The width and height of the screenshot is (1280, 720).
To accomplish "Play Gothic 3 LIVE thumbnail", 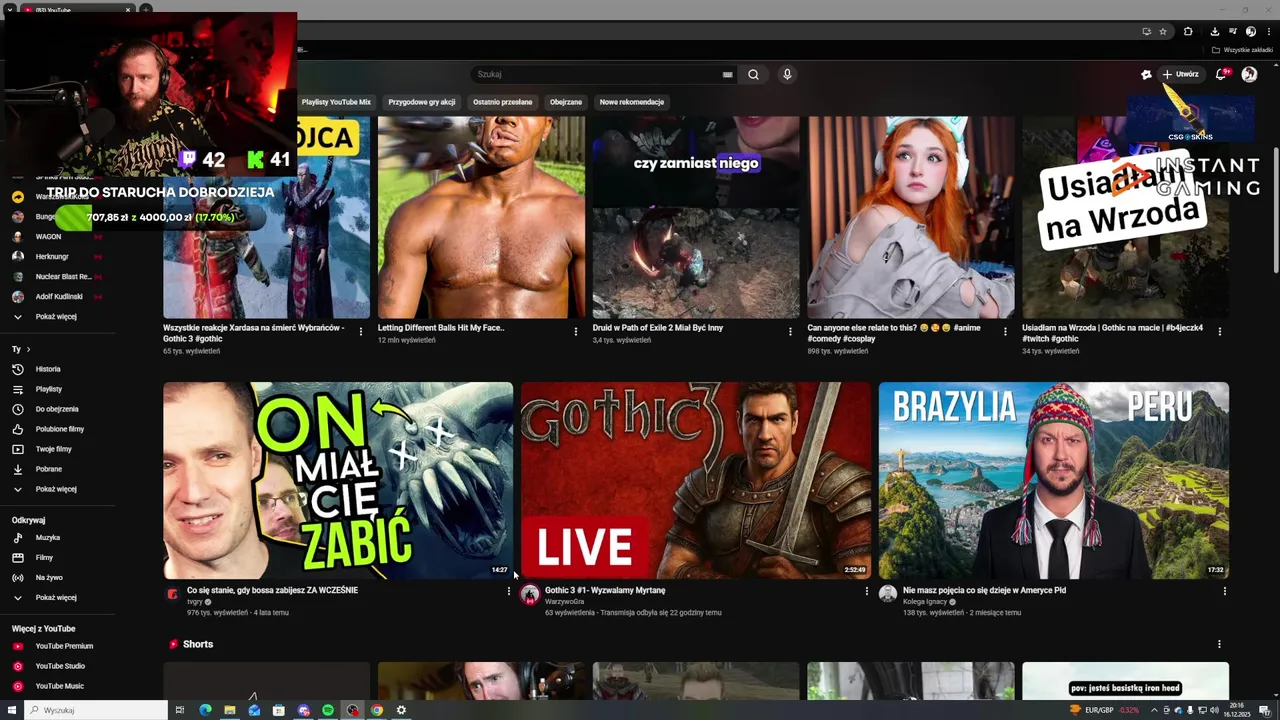I will point(696,480).
